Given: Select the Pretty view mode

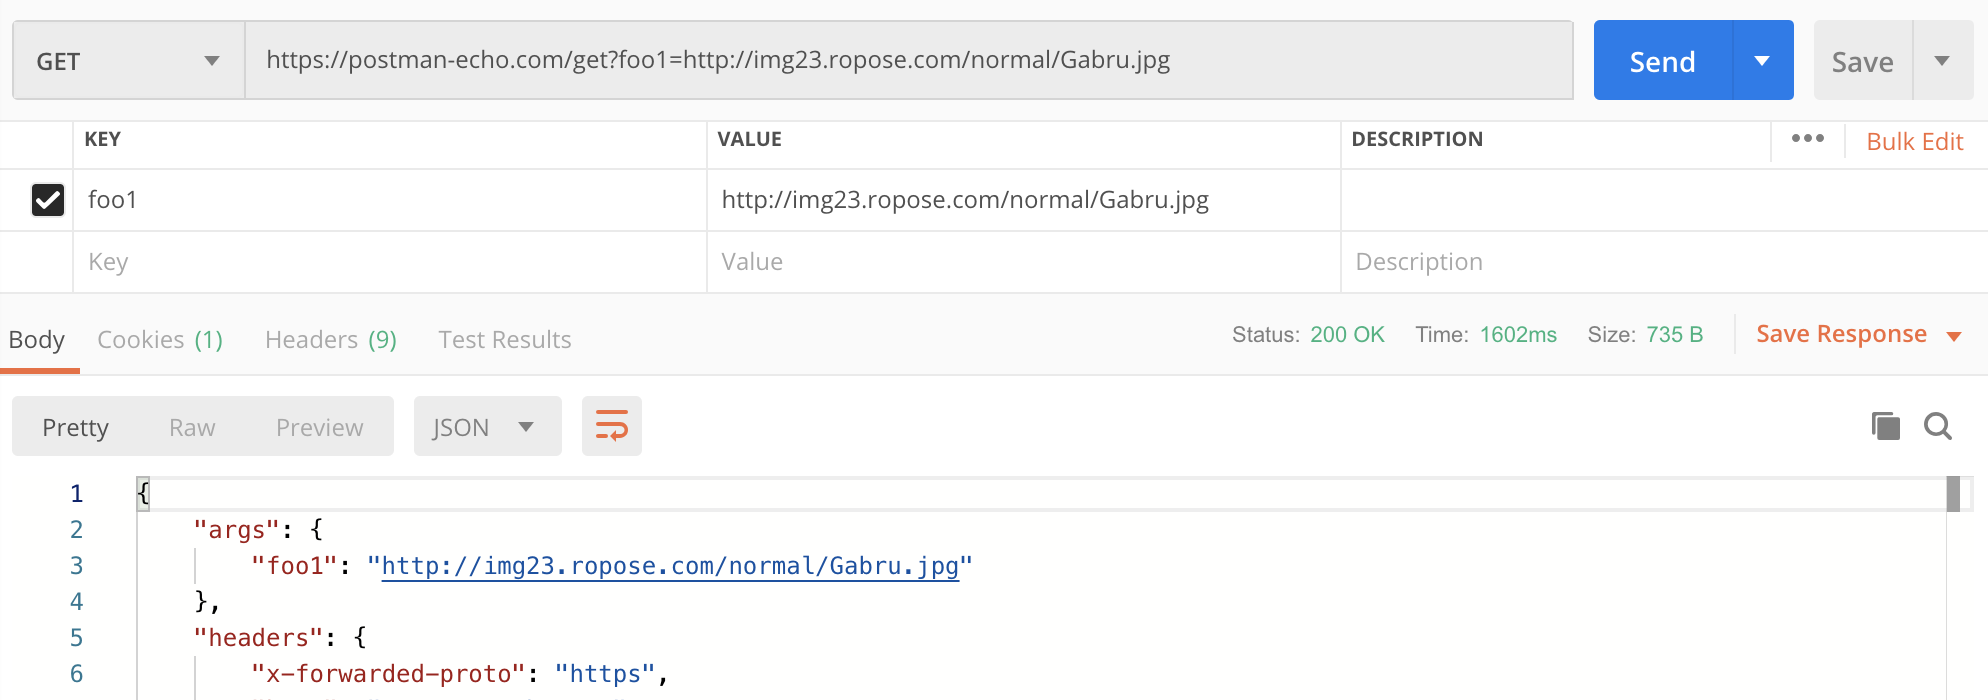Looking at the screenshot, I should coord(75,427).
